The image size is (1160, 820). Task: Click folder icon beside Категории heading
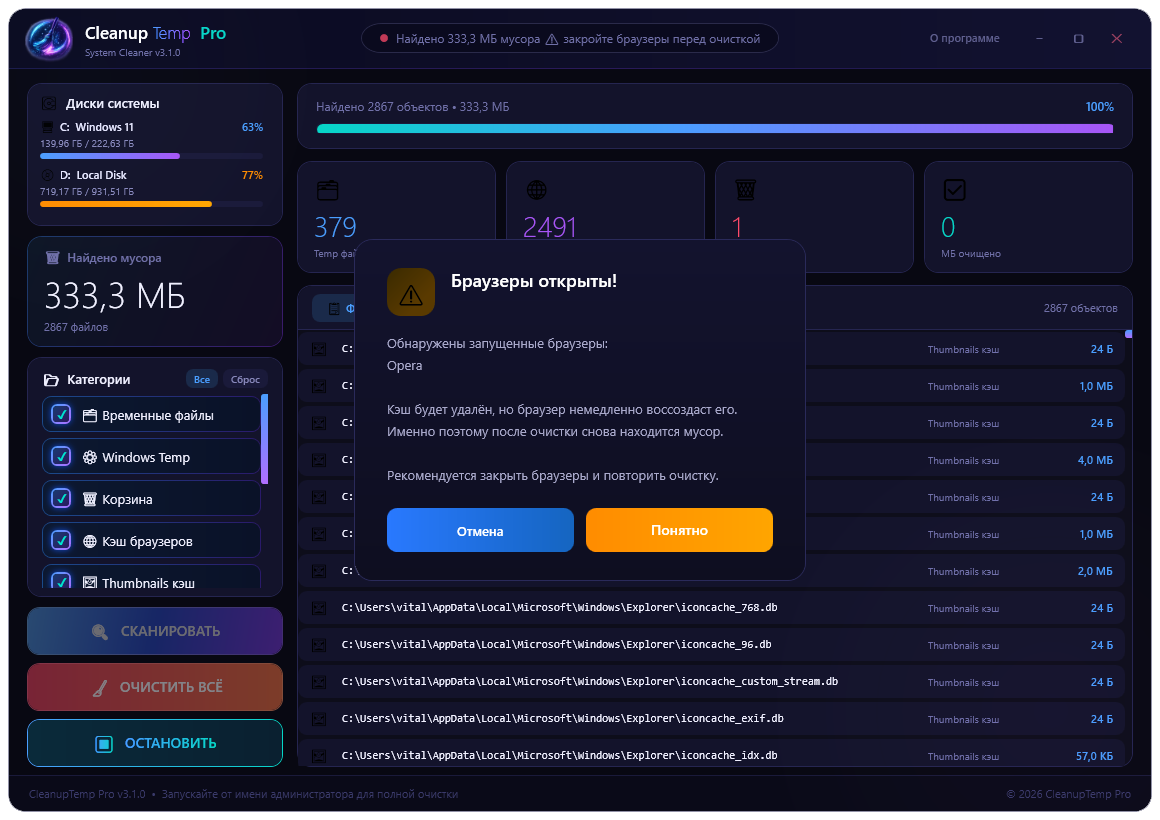[x=51, y=380]
